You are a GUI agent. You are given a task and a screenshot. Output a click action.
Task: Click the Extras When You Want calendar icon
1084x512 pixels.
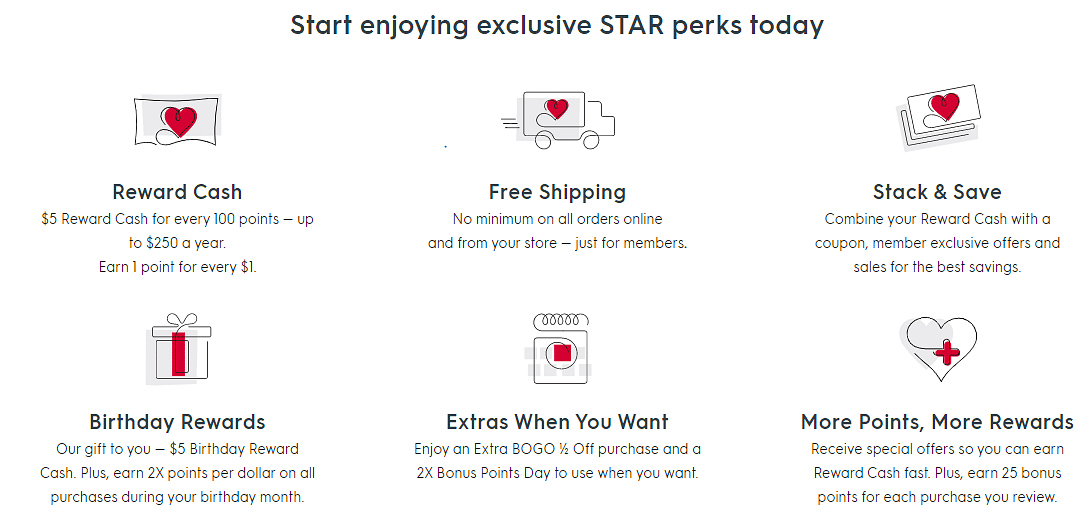pos(558,348)
